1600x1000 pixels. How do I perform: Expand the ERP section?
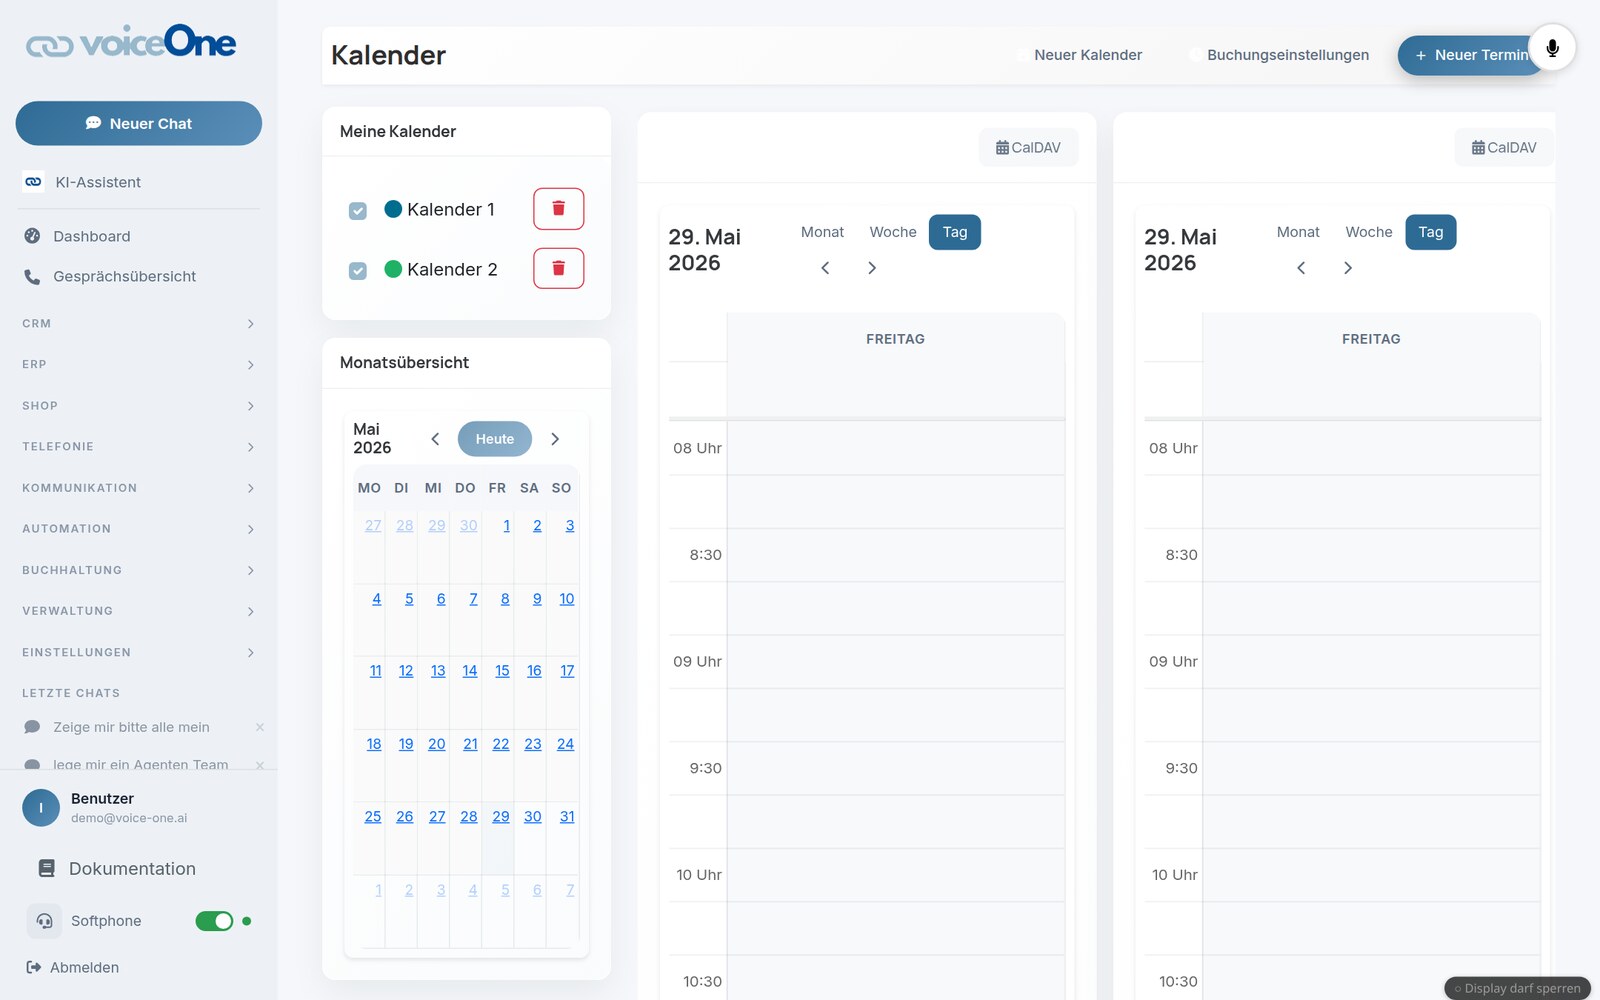click(138, 364)
